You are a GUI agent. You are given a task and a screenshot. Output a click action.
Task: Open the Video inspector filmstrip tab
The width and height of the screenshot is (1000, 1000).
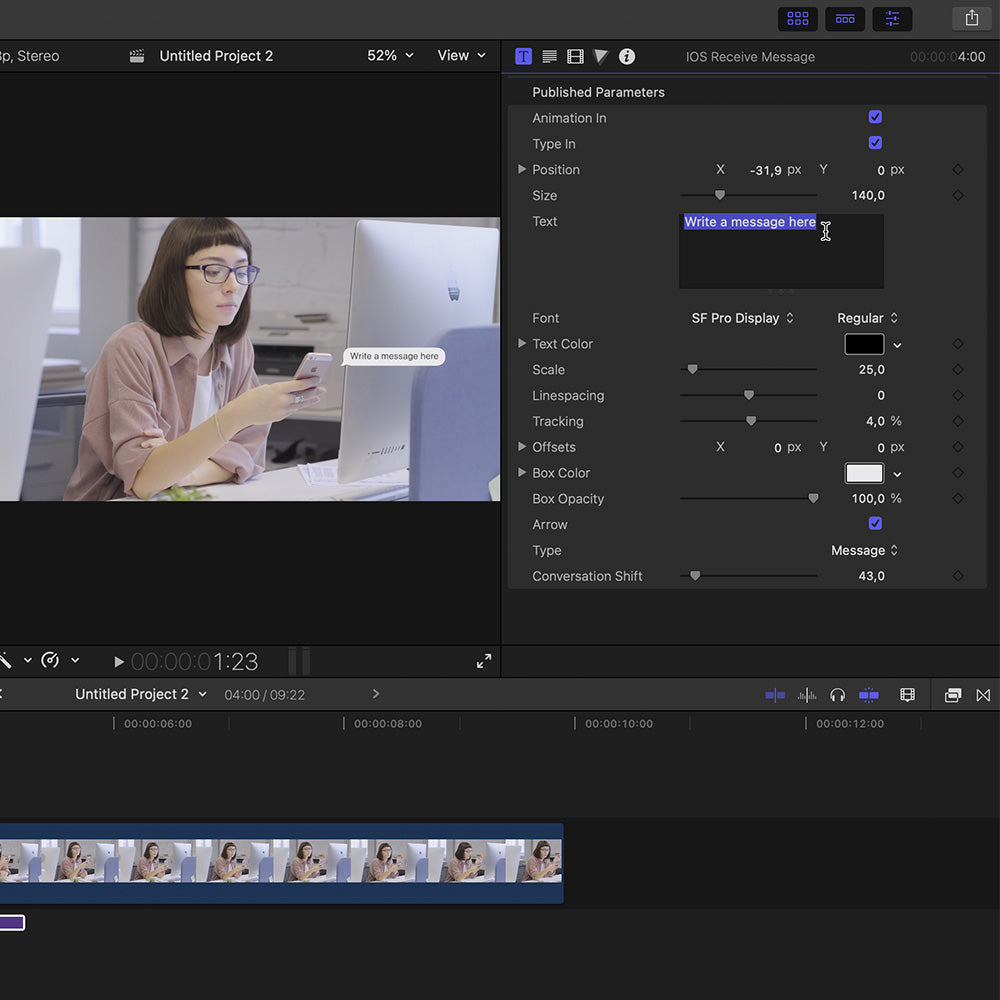click(575, 57)
